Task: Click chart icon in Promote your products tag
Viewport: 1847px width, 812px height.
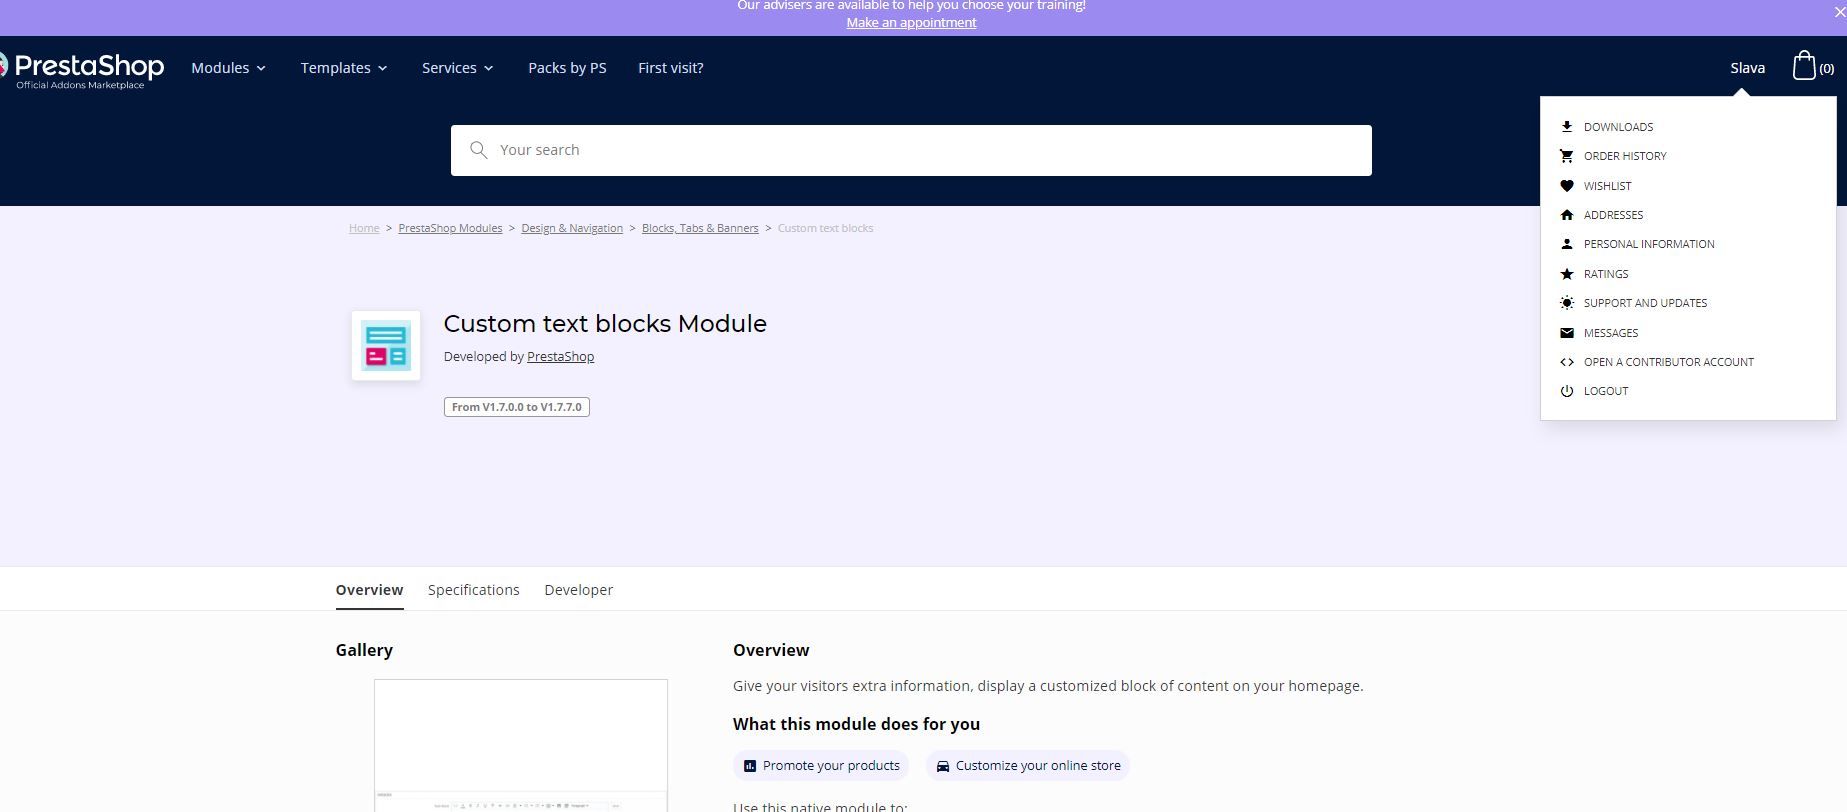Action: tap(750, 766)
